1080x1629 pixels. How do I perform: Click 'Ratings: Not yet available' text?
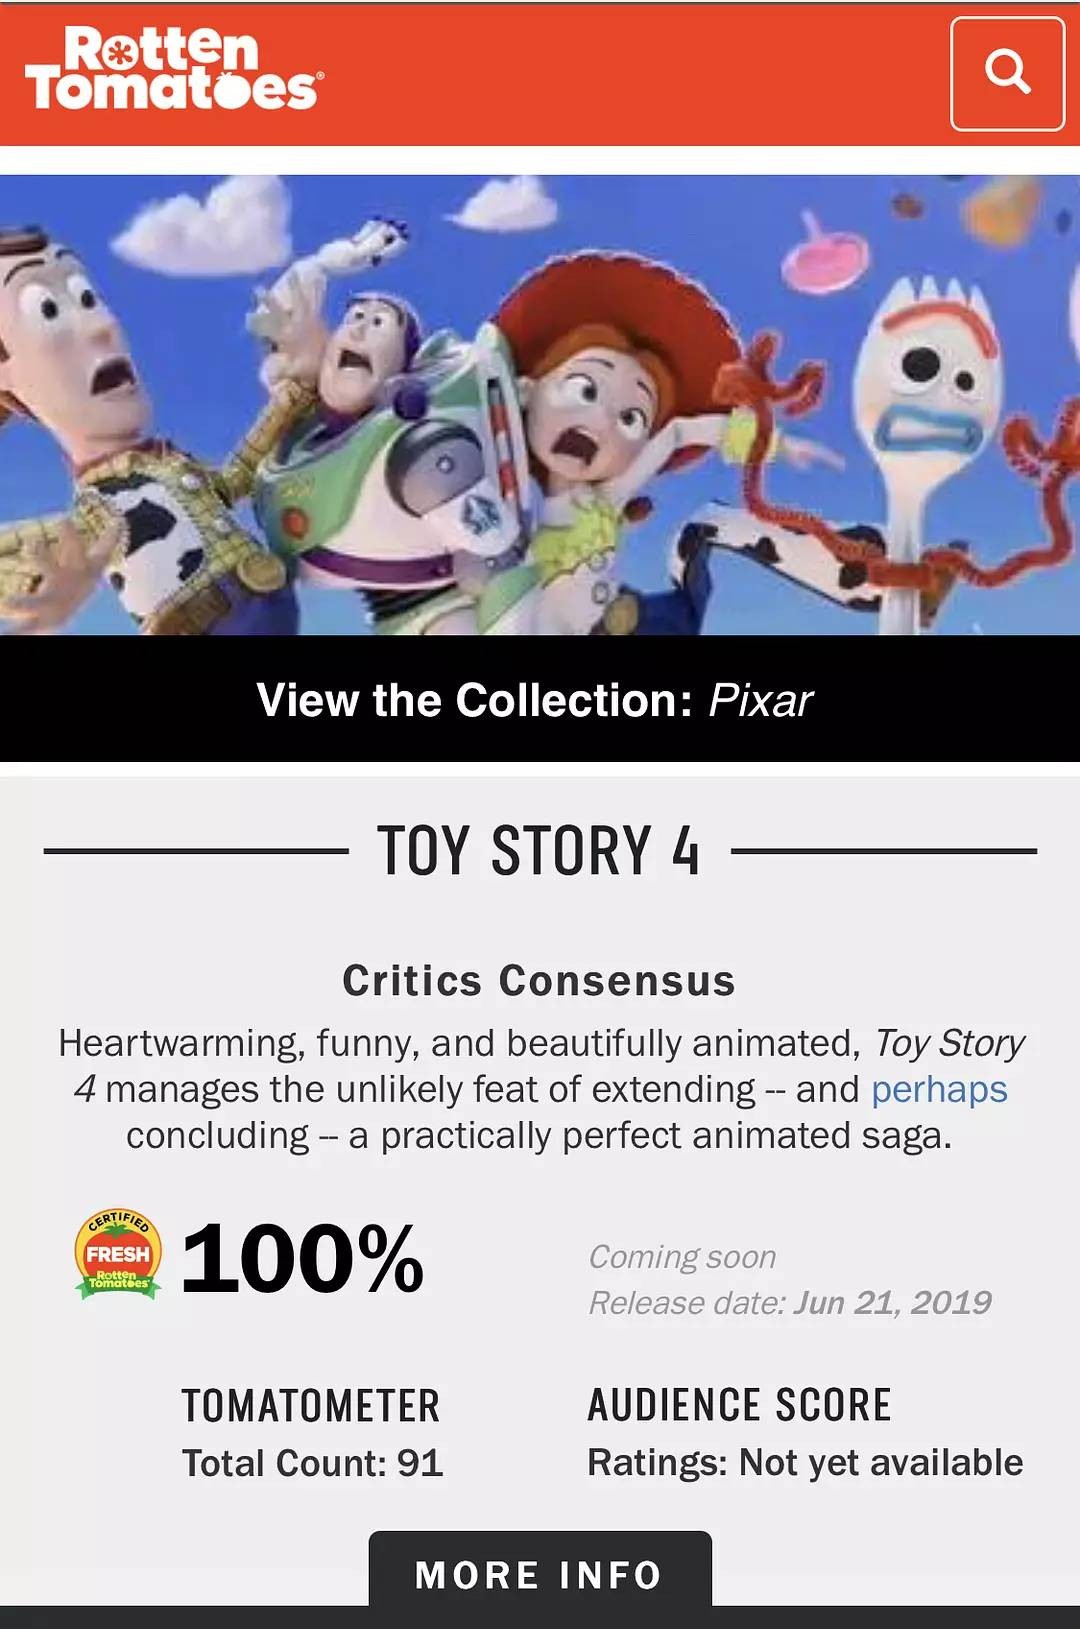(x=805, y=1462)
